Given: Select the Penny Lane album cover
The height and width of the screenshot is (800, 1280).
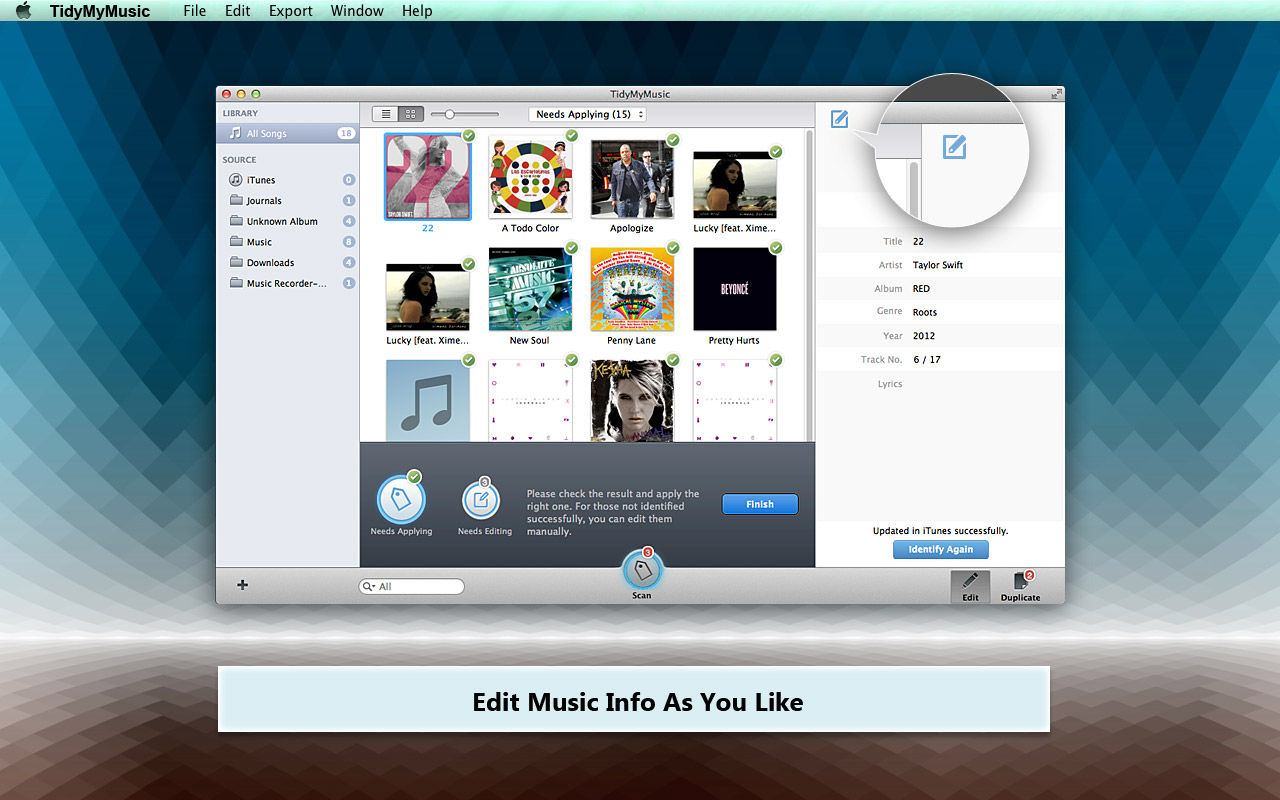Looking at the screenshot, I should pyautogui.click(x=632, y=290).
